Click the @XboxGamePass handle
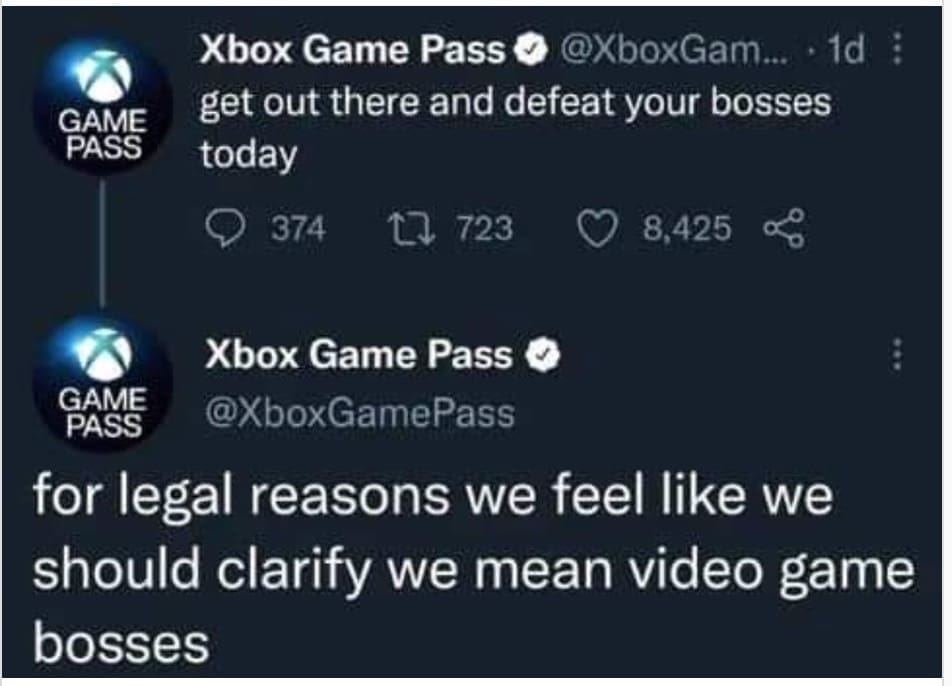Screen dimensions: 952x686 (x=360, y=414)
